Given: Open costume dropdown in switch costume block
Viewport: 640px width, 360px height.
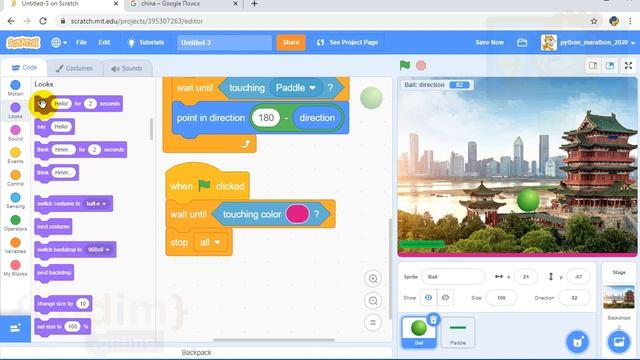Looking at the screenshot, I should (96, 204).
